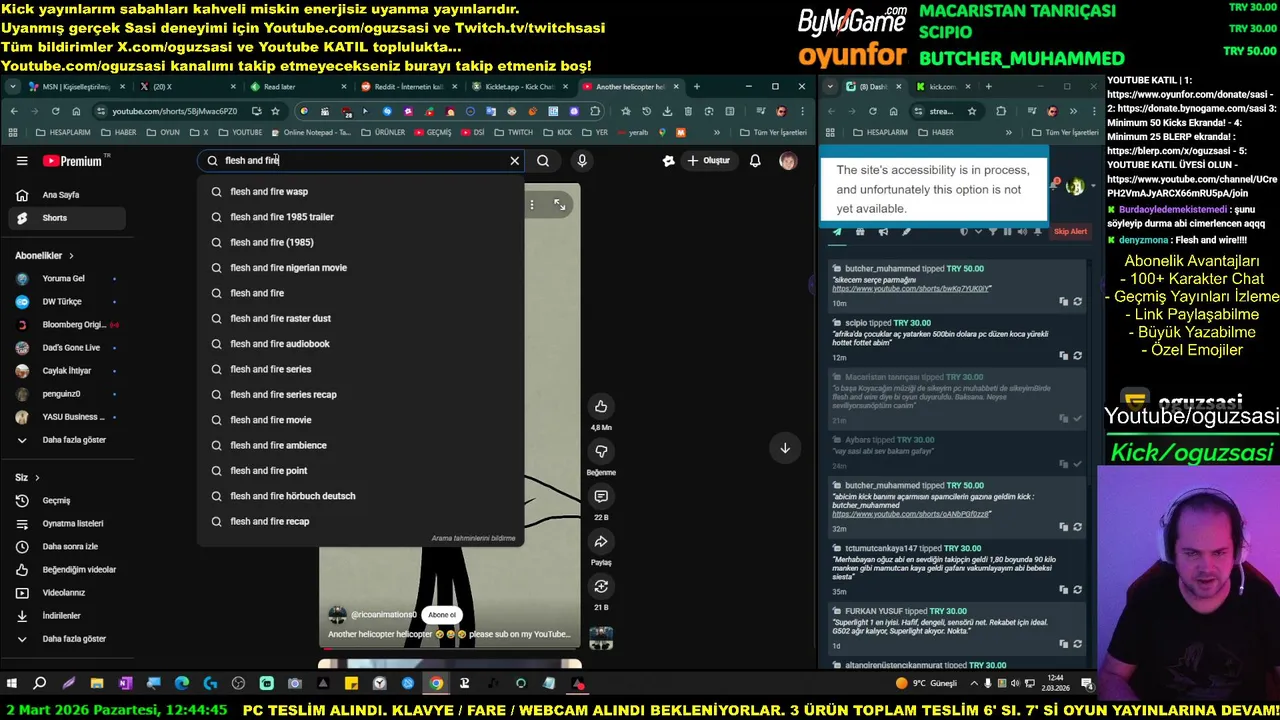Select suggestion flesh and fire wasp
Viewport: 1280px width, 720px height.
click(360, 191)
